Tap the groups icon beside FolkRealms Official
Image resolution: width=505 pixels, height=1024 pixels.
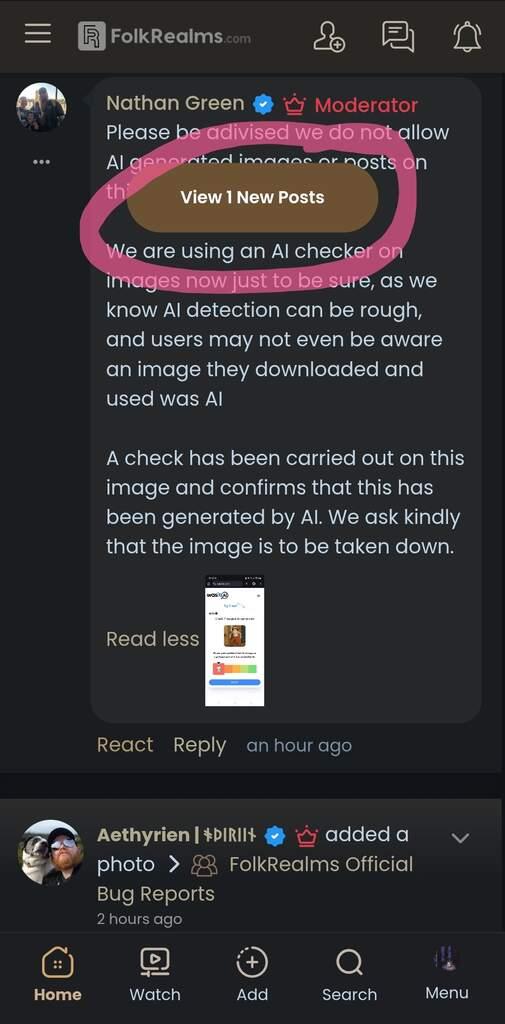coord(204,865)
